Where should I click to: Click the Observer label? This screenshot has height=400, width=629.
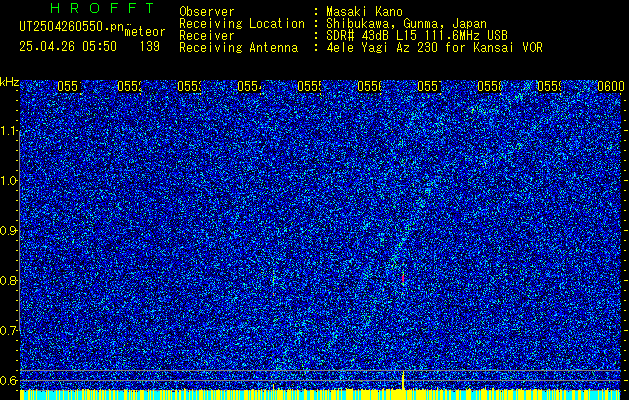(207, 11)
